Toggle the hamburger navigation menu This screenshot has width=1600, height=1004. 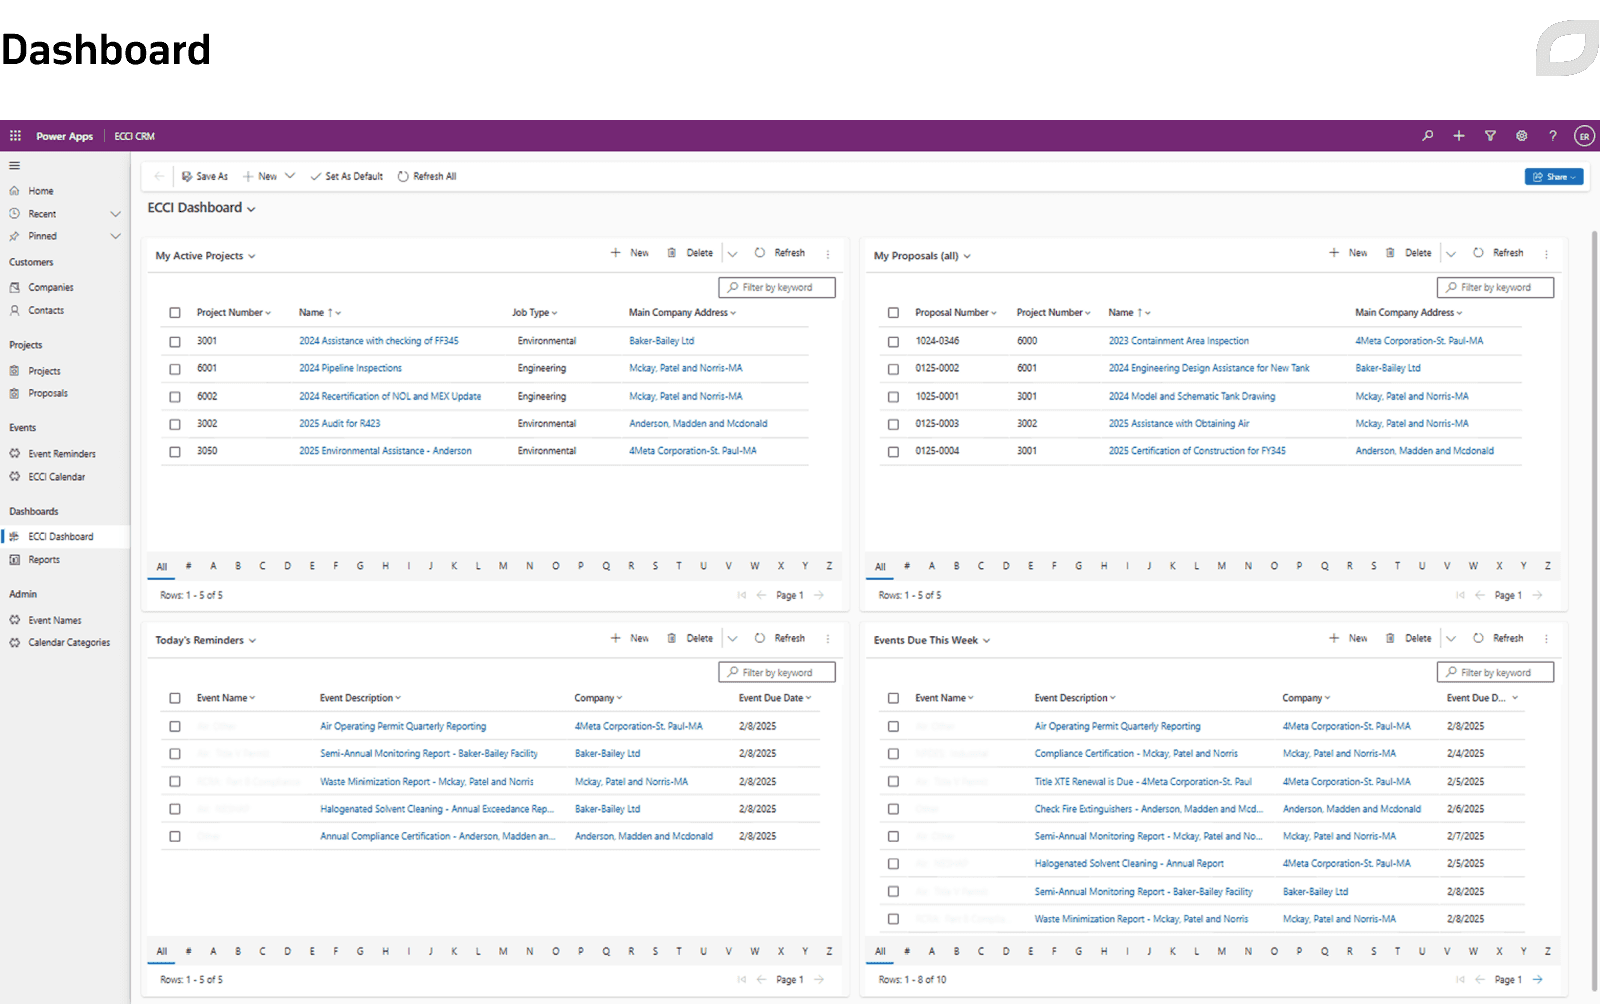click(15, 166)
